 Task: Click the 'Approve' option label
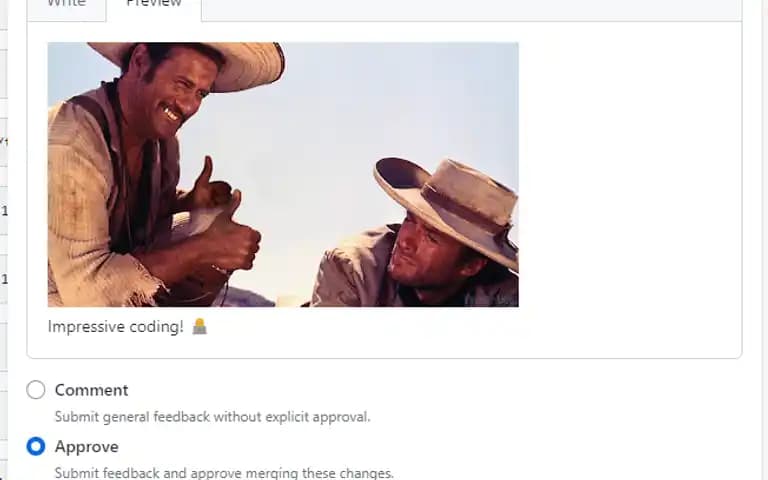pyautogui.click(x=87, y=447)
